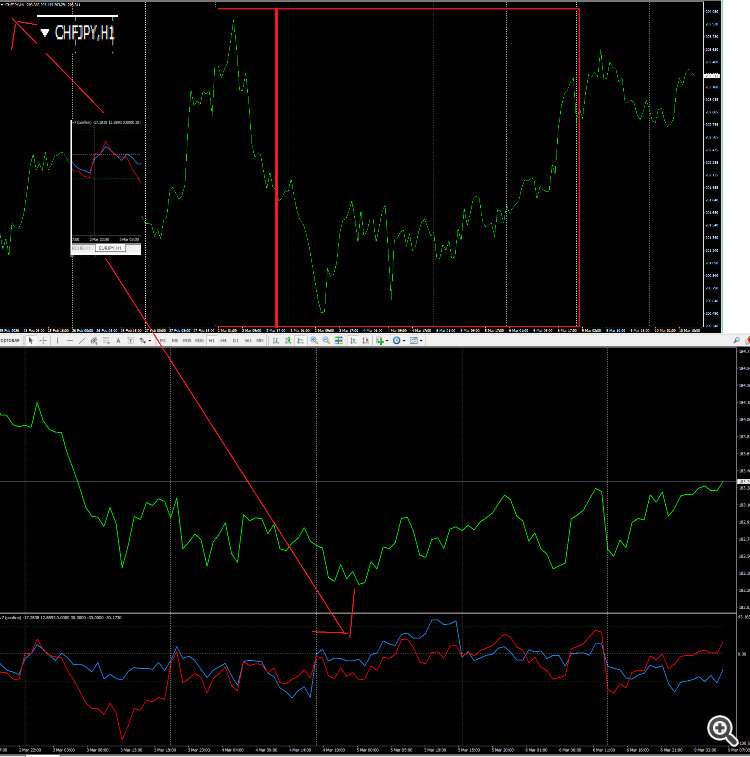Display chart as bar chart
750x757 pixels.
point(276,340)
